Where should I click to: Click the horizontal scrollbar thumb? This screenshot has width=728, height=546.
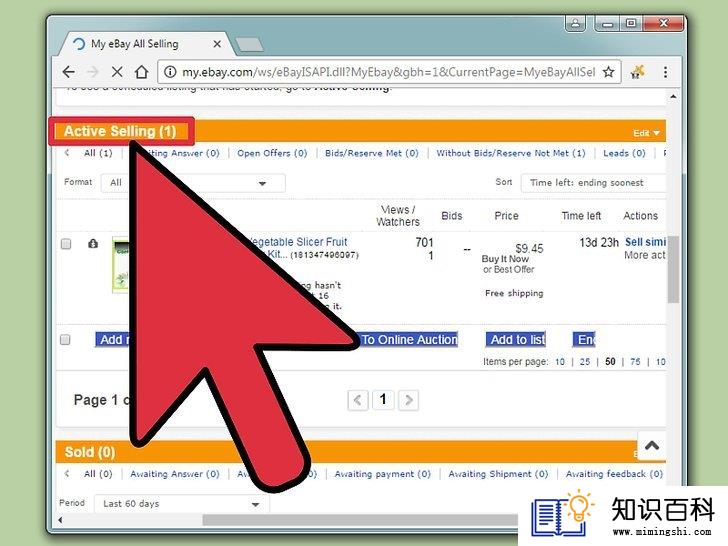click(360, 520)
